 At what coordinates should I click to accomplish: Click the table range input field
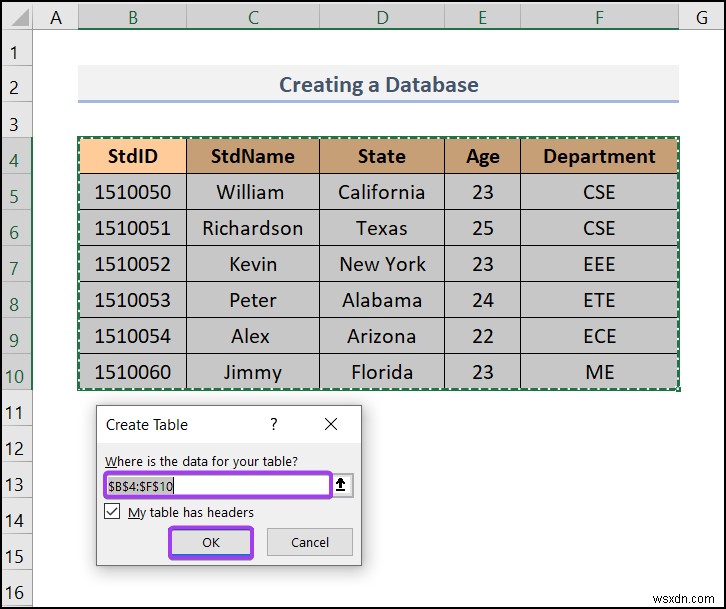(218, 485)
